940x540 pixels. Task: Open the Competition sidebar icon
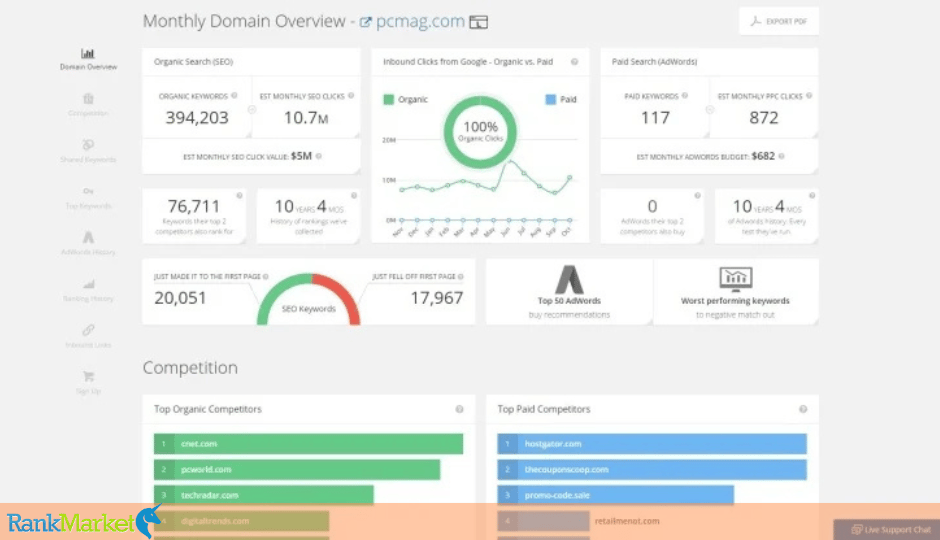(x=88, y=99)
